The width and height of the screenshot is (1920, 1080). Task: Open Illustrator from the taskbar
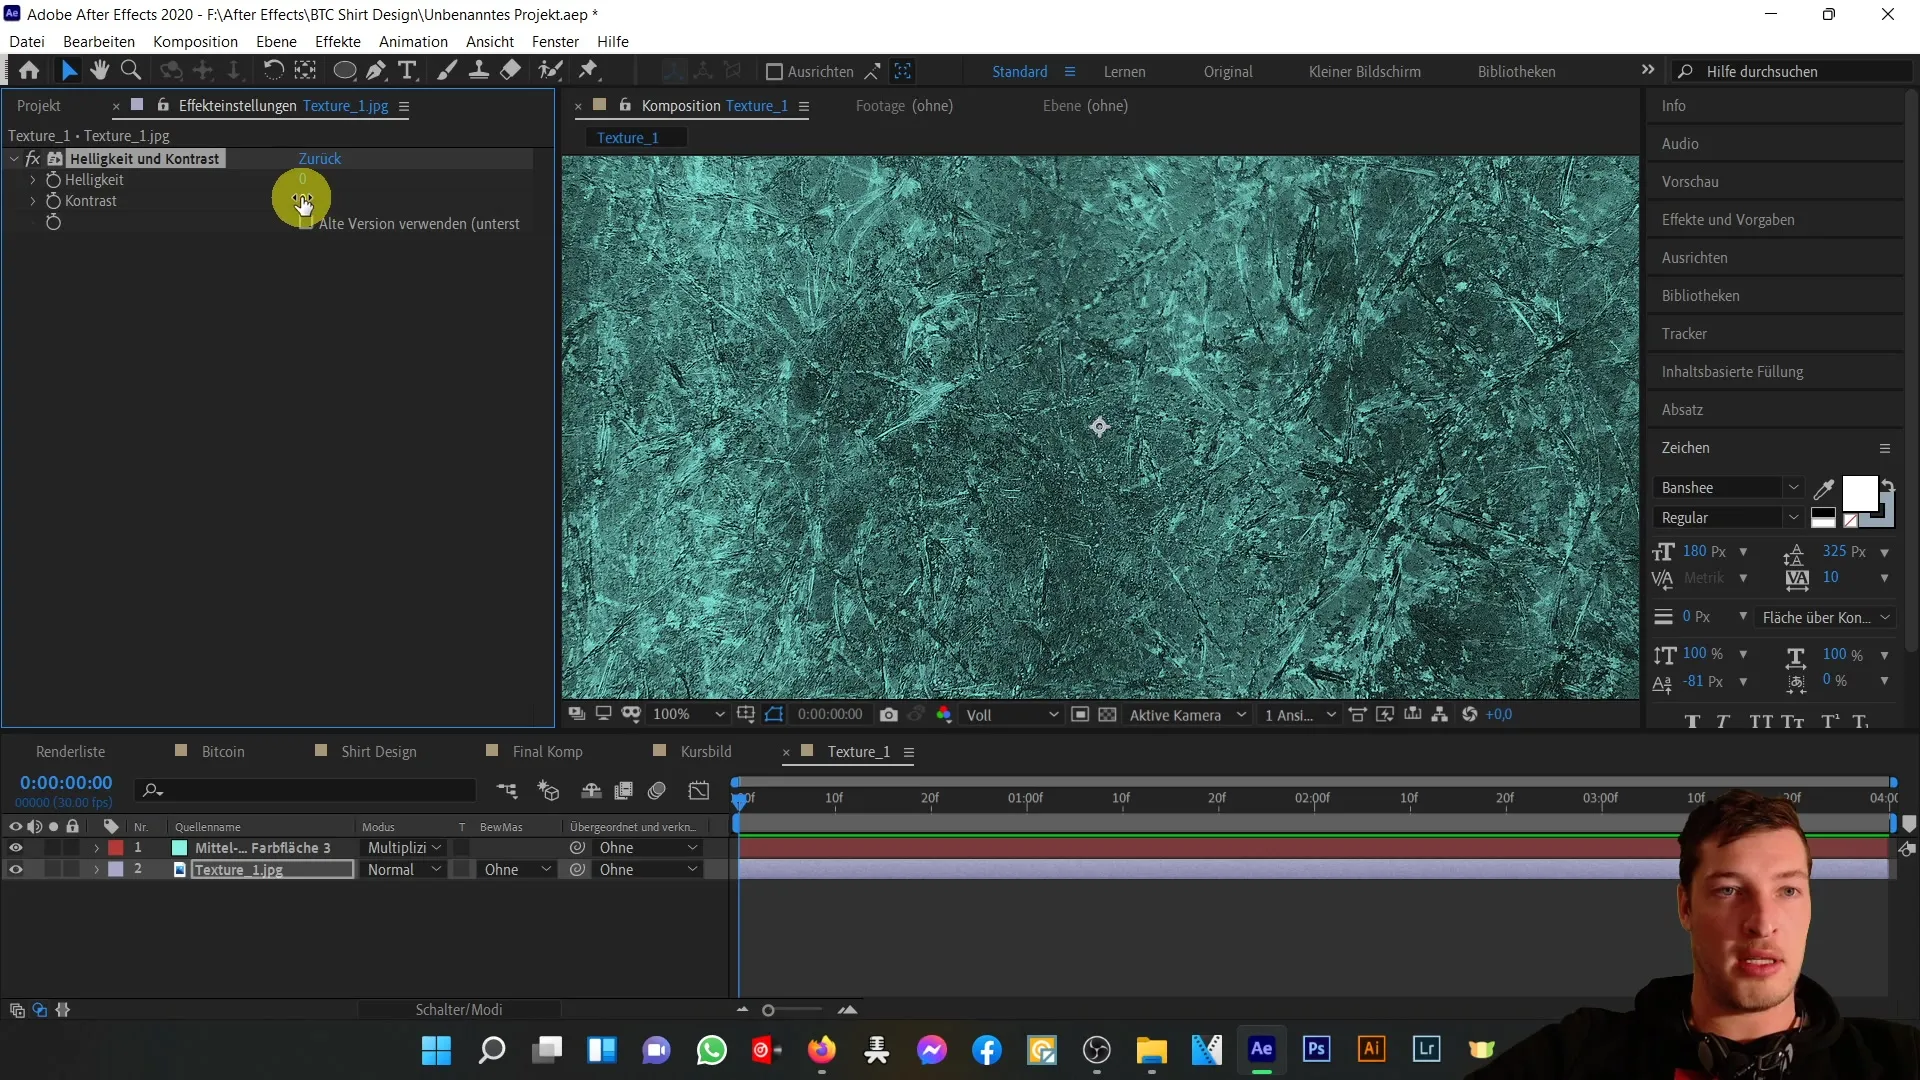(1371, 1049)
